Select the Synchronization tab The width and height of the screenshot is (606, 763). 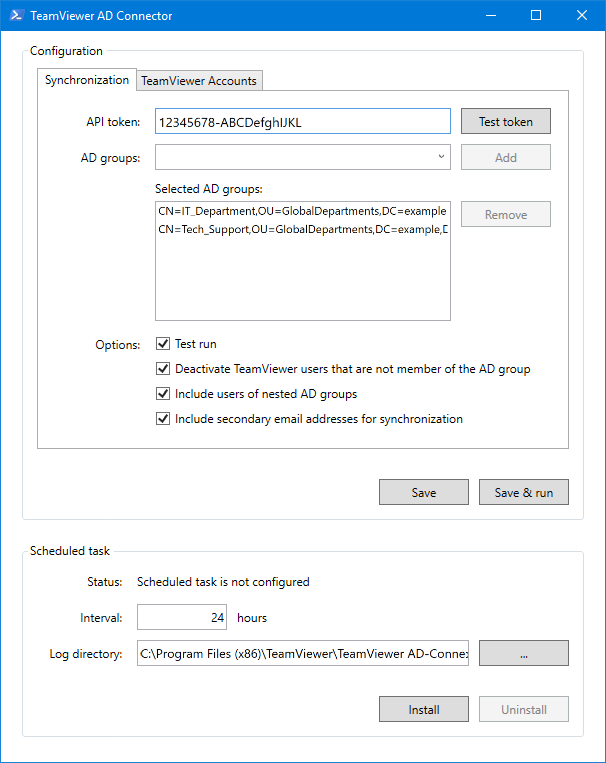pyautogui.click(x=87, y=80)
